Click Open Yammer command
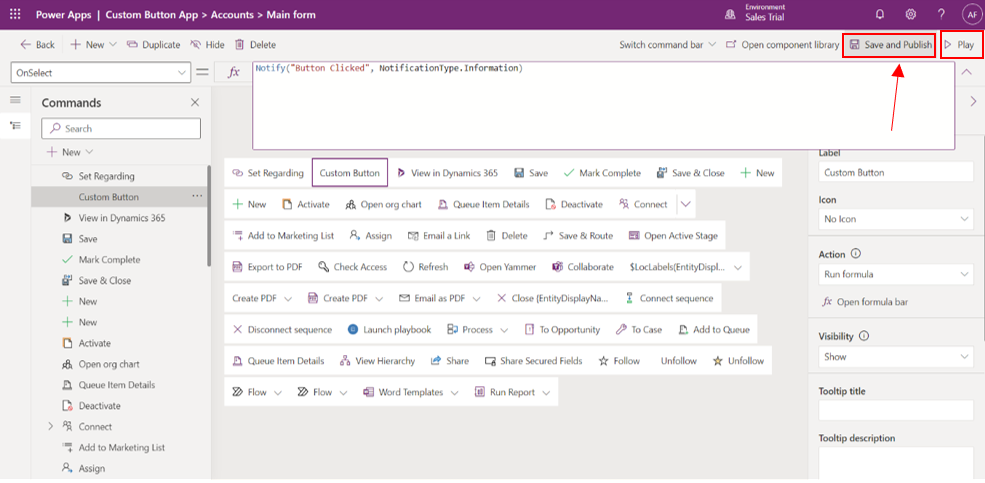Screen dimensions: 985x483 (x=500, y=267)
